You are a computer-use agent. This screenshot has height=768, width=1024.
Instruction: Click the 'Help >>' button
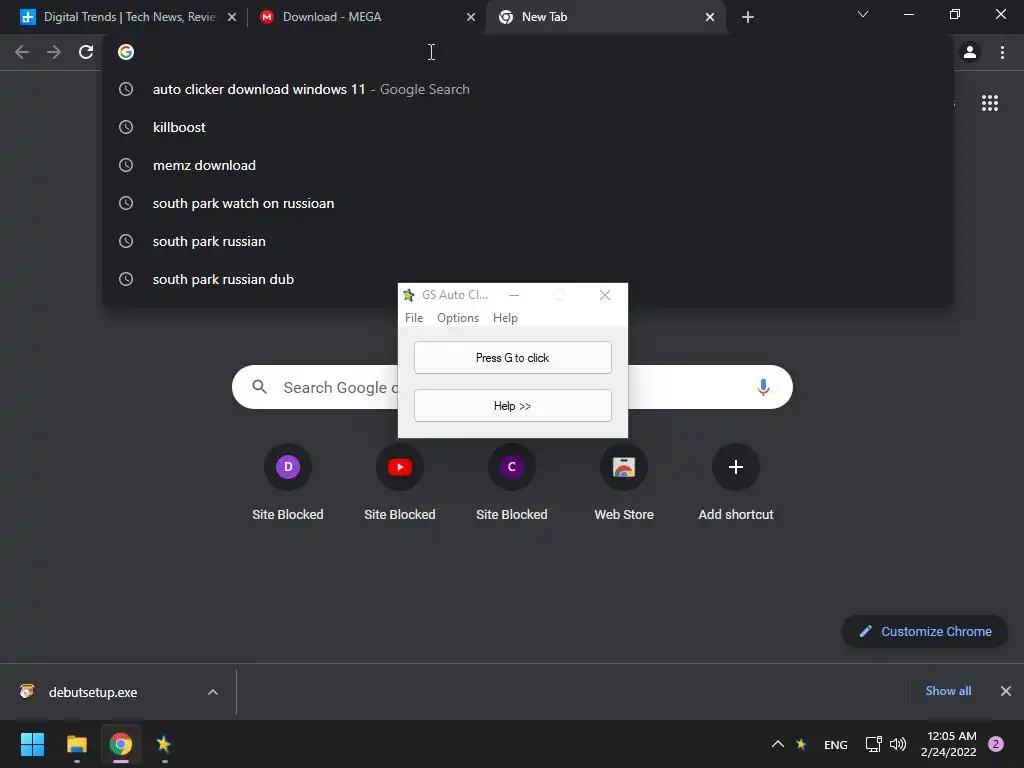(x=513, y=406)
